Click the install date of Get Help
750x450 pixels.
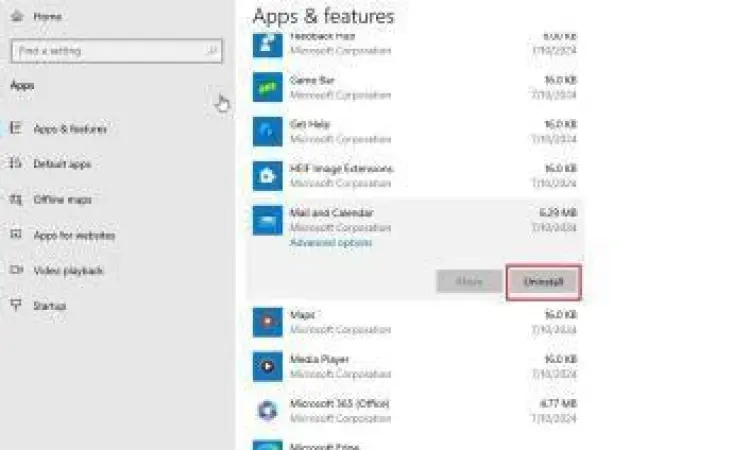click(554, 139)
